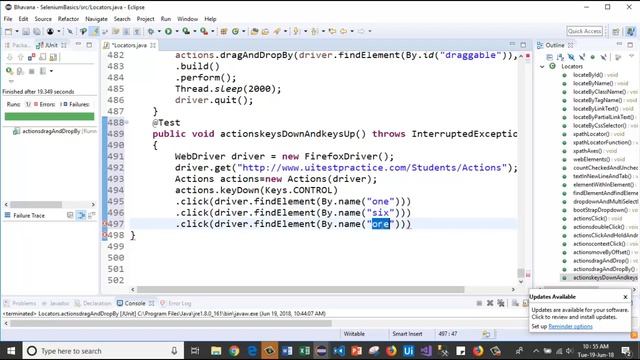
Task: Click the Updates Available notification text
Action: (x=580, y=313)
